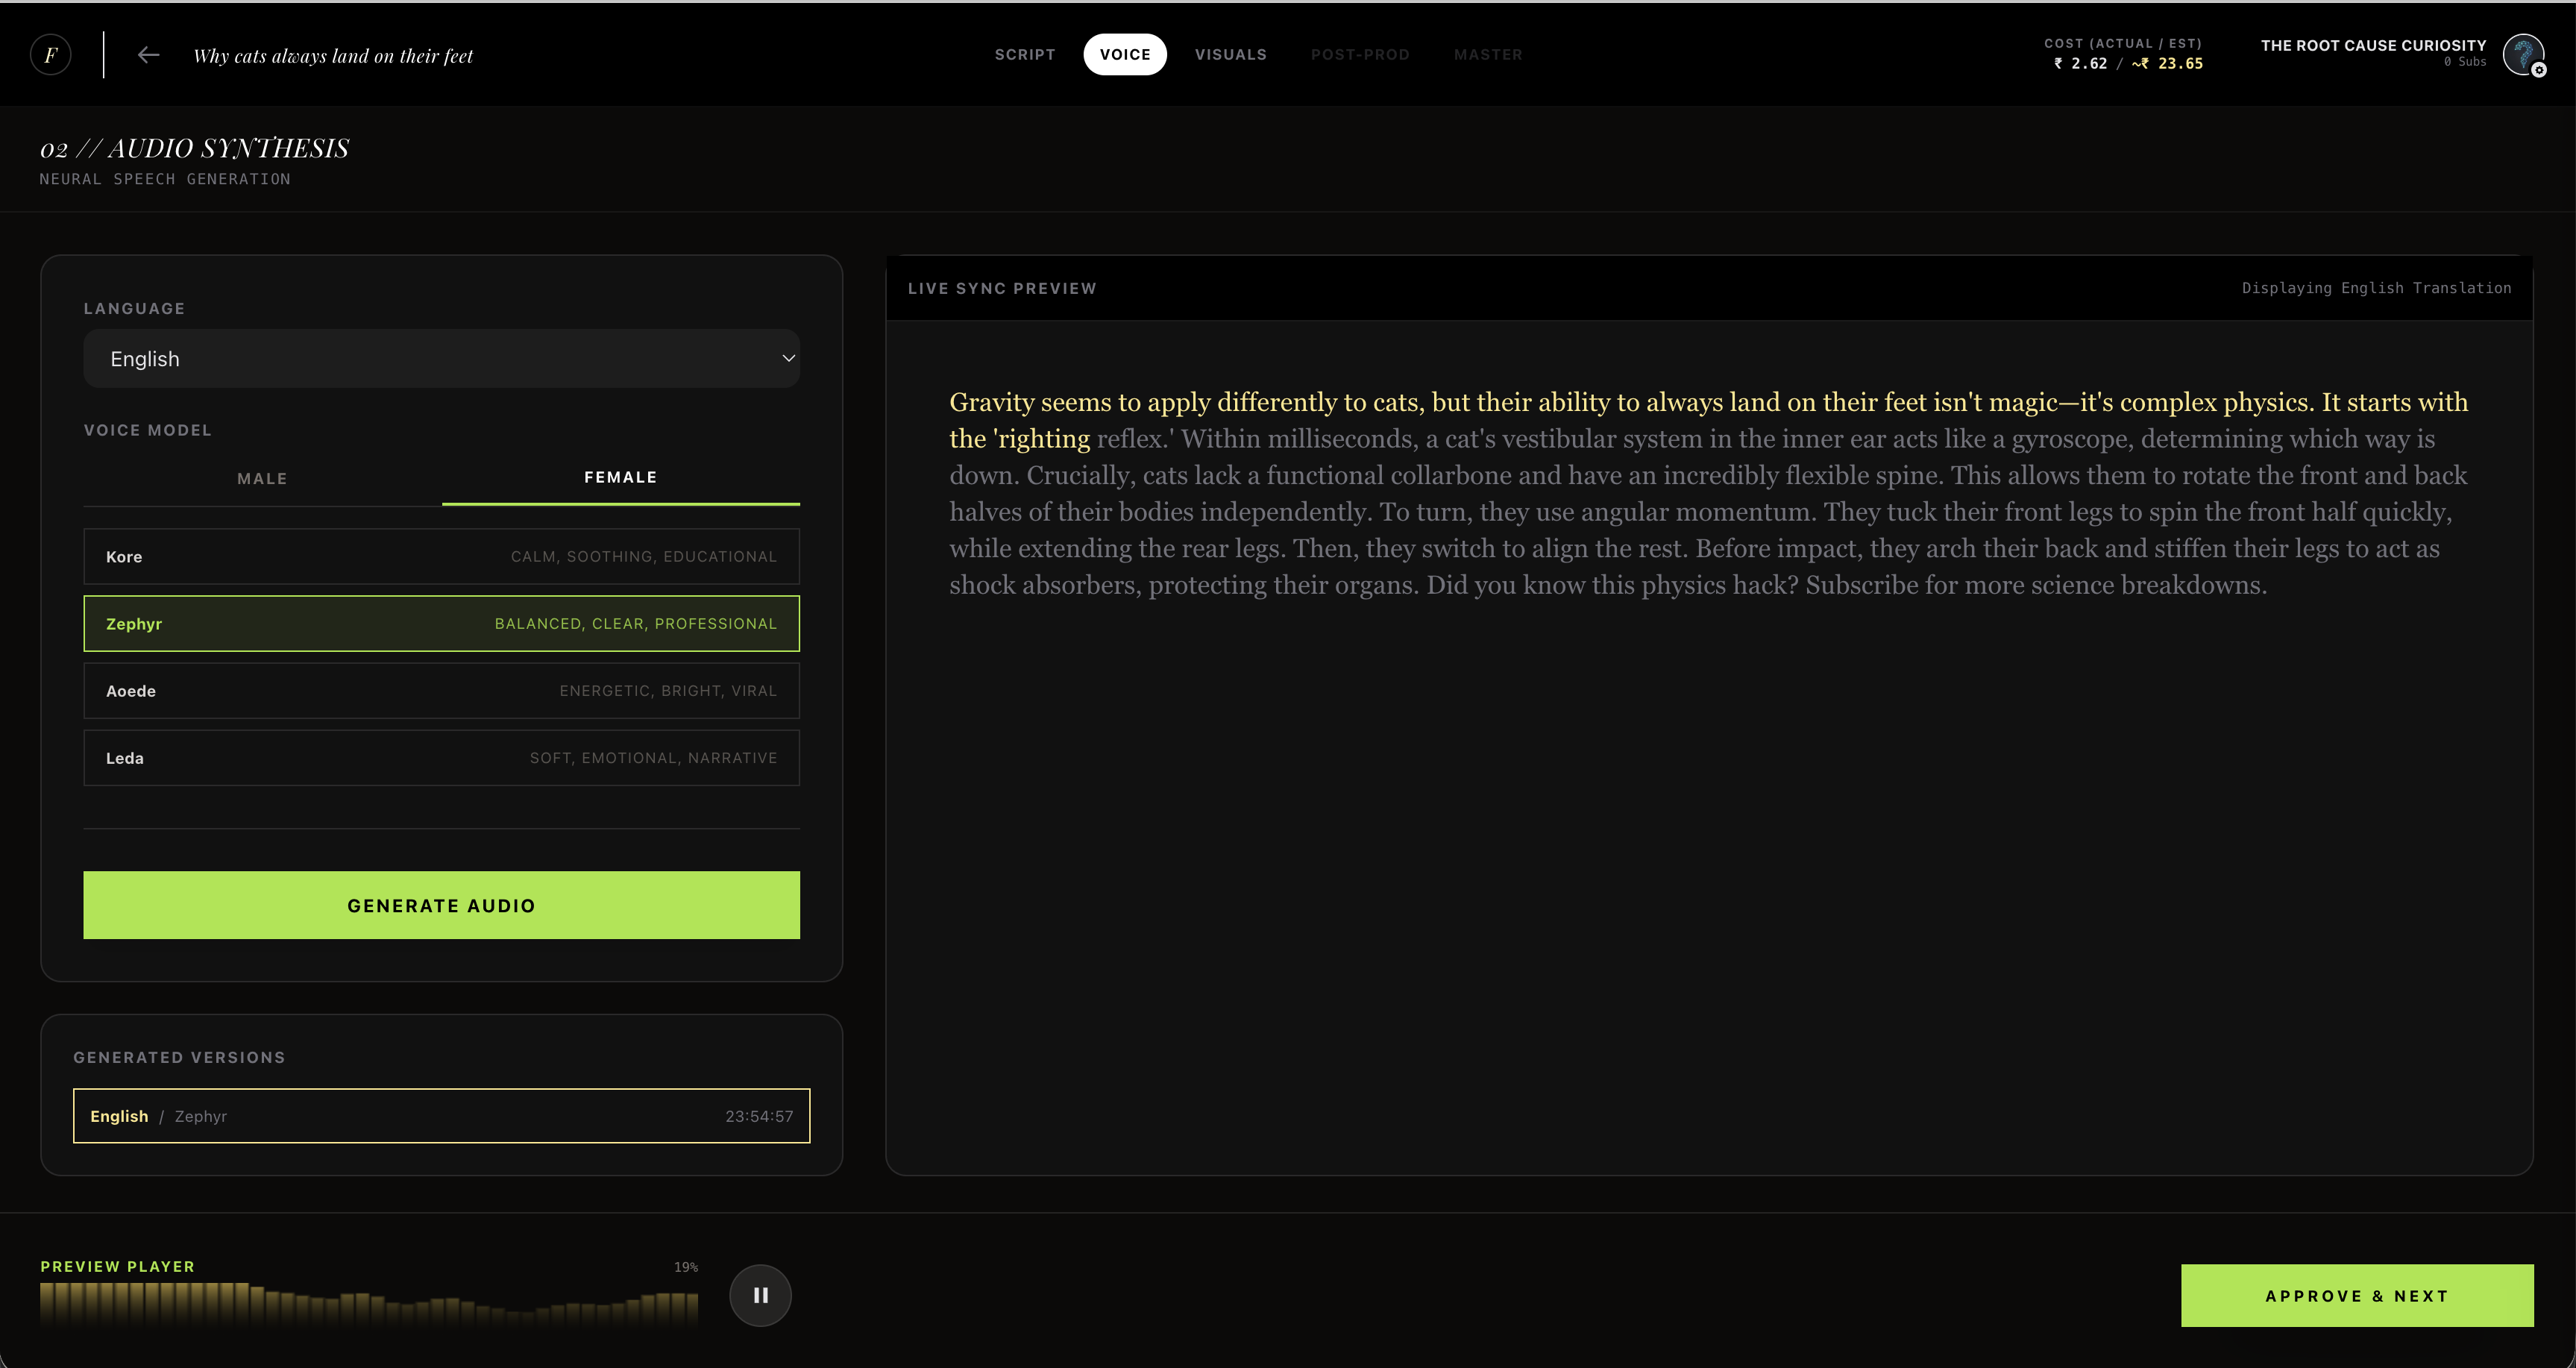Select the Kore voice option
This screenshot has height=1368, width=2576.
click(441, 557)
